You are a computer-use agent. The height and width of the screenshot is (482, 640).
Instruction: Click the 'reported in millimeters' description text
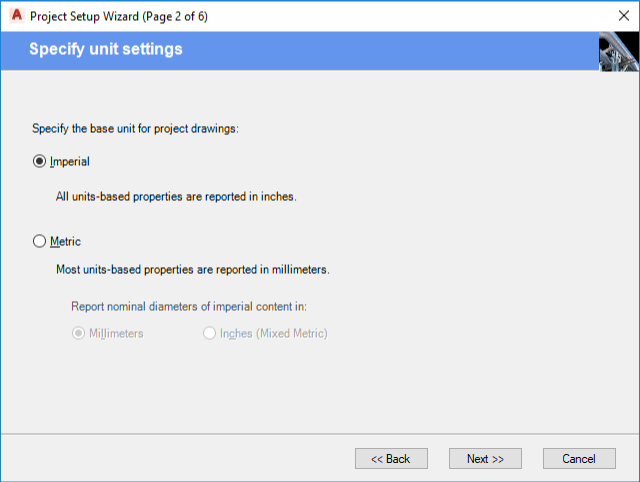[192, 269]
